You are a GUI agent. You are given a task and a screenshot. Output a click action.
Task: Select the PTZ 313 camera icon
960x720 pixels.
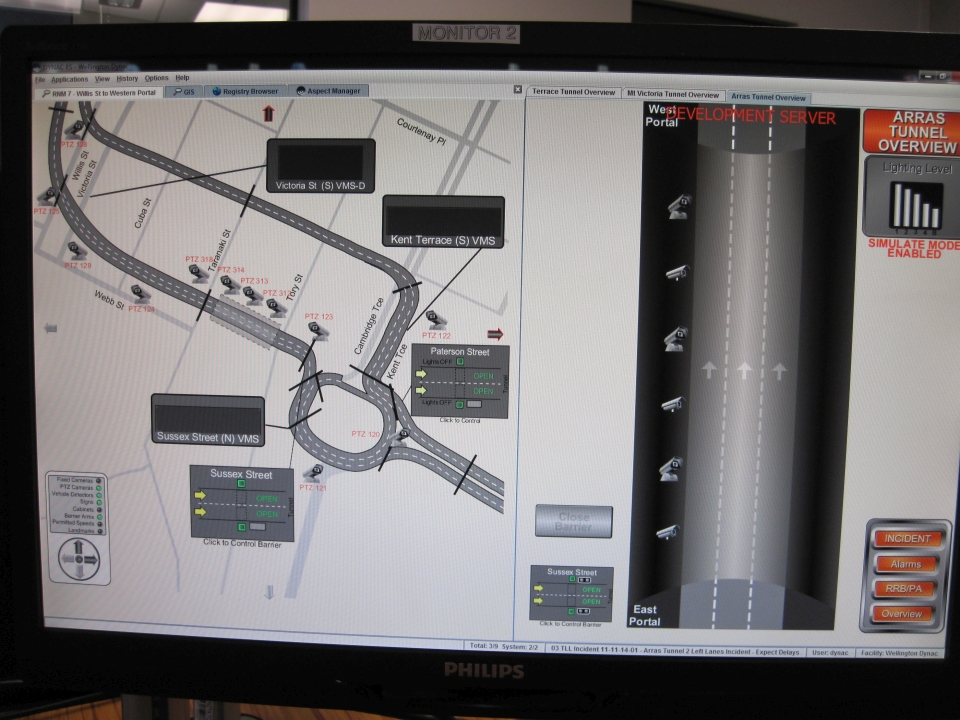(253, 296)
